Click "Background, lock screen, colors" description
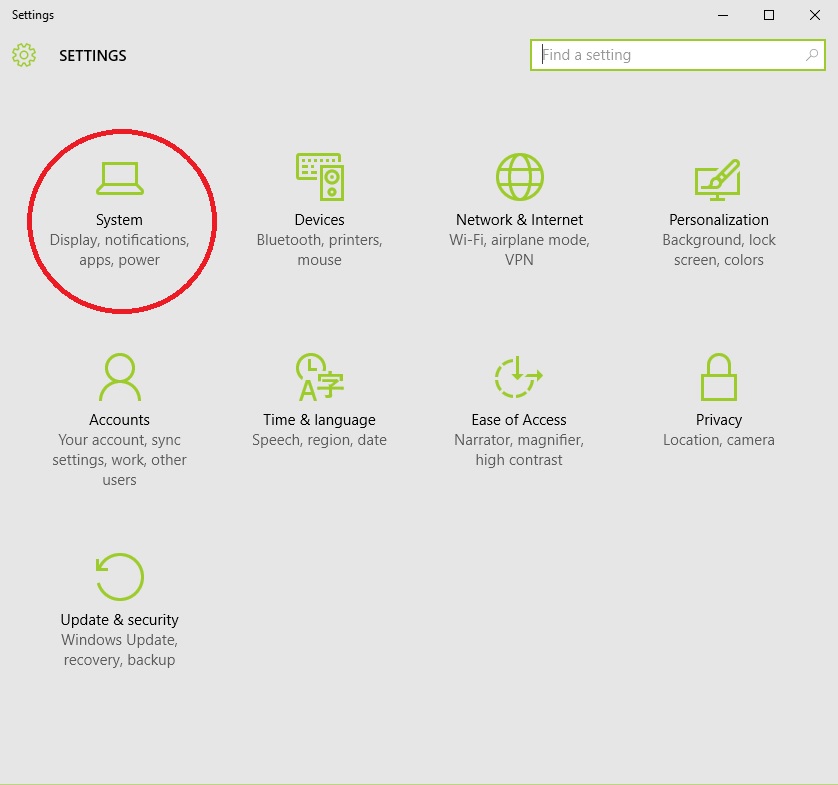This screenshot has height=785, width=838. [x=719, y=250]
